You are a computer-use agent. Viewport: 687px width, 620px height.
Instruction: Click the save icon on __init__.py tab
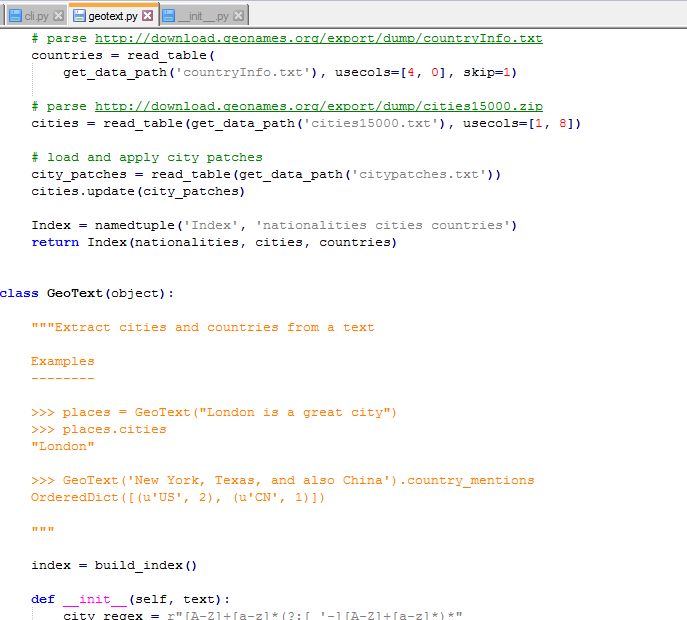click(169, 16)
